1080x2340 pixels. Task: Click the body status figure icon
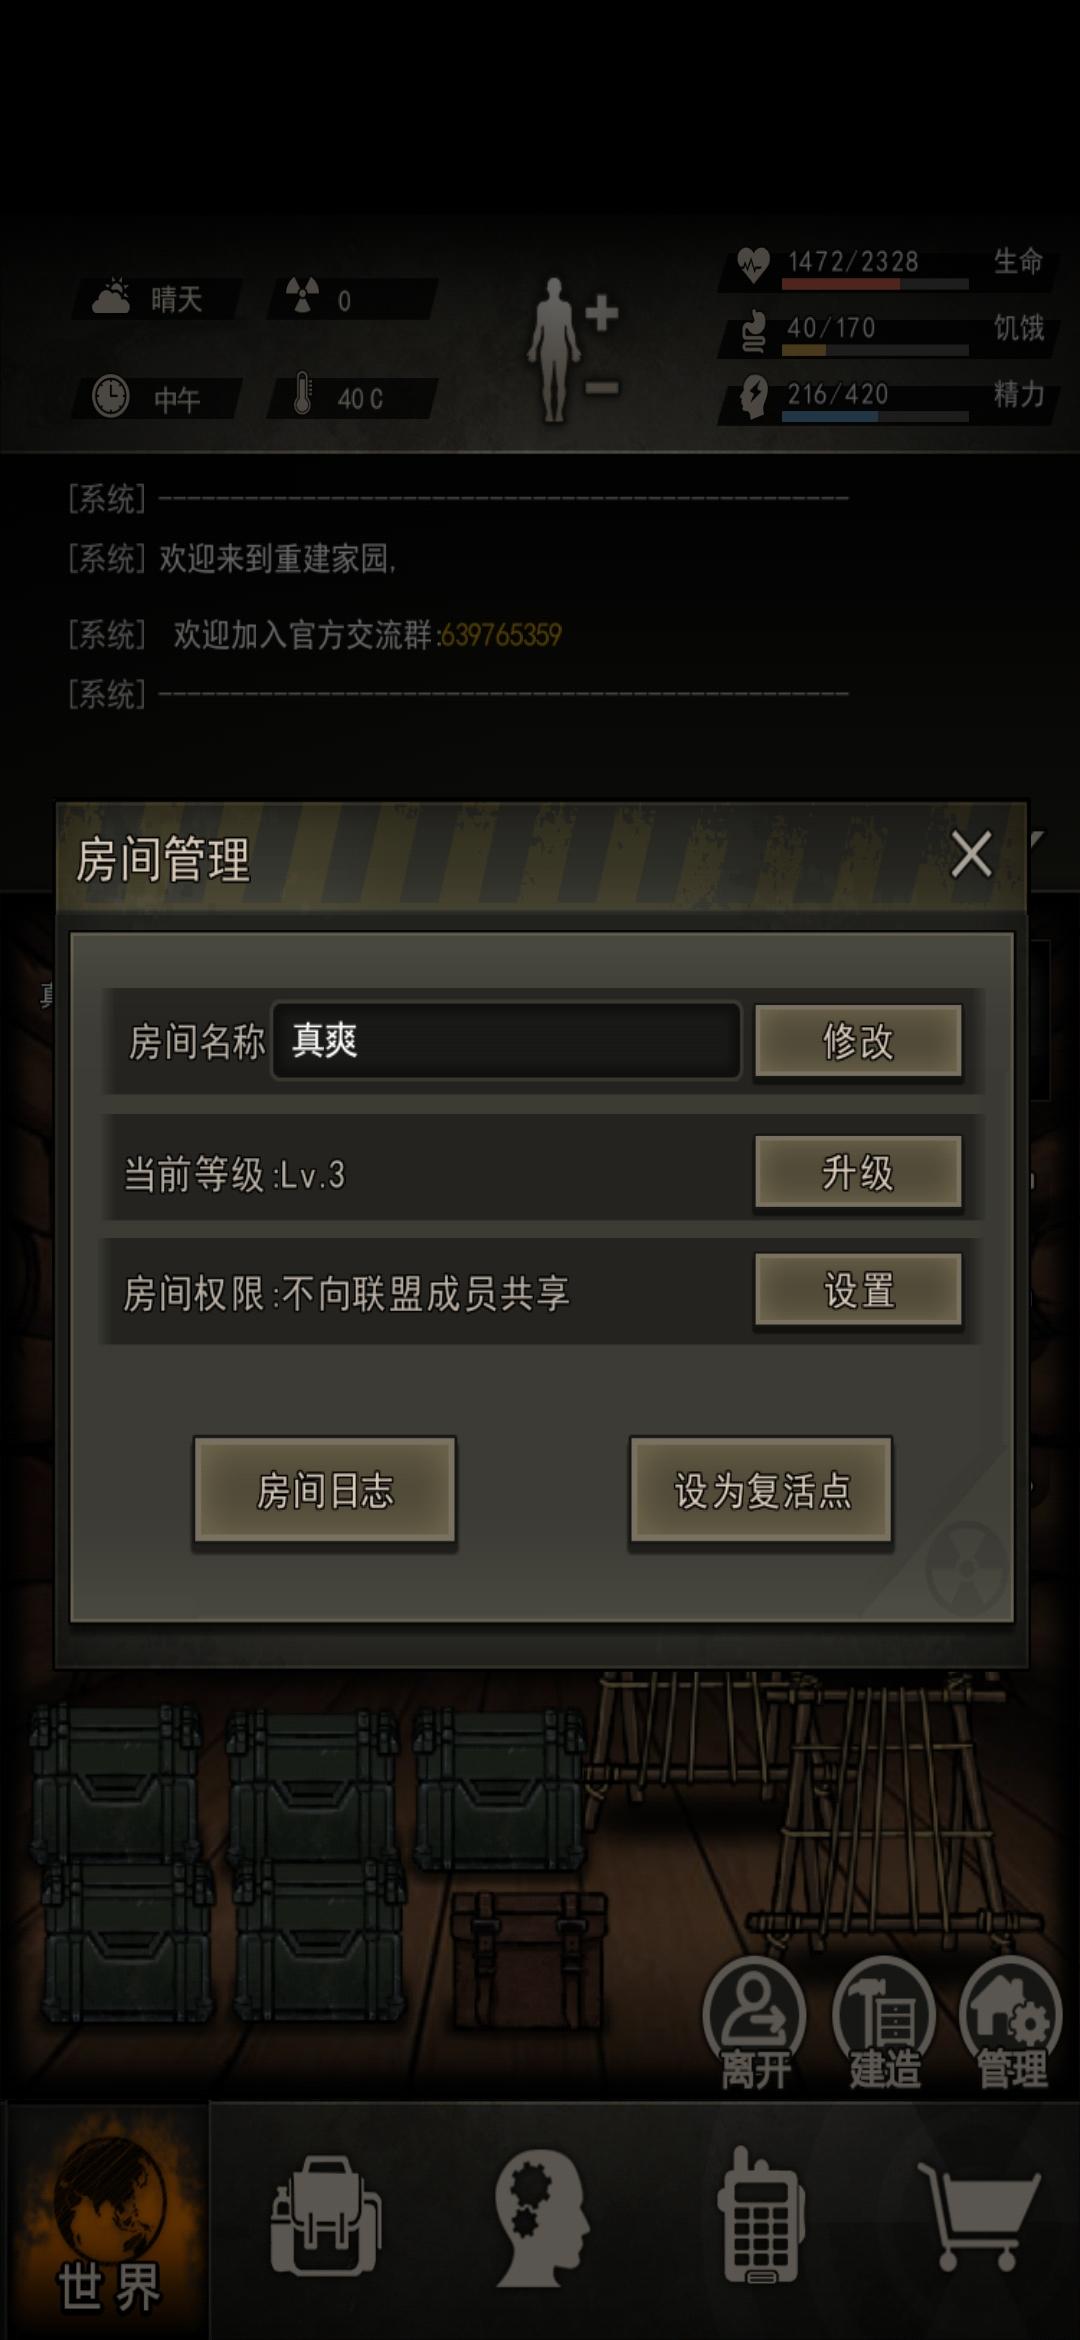point(573,348)
